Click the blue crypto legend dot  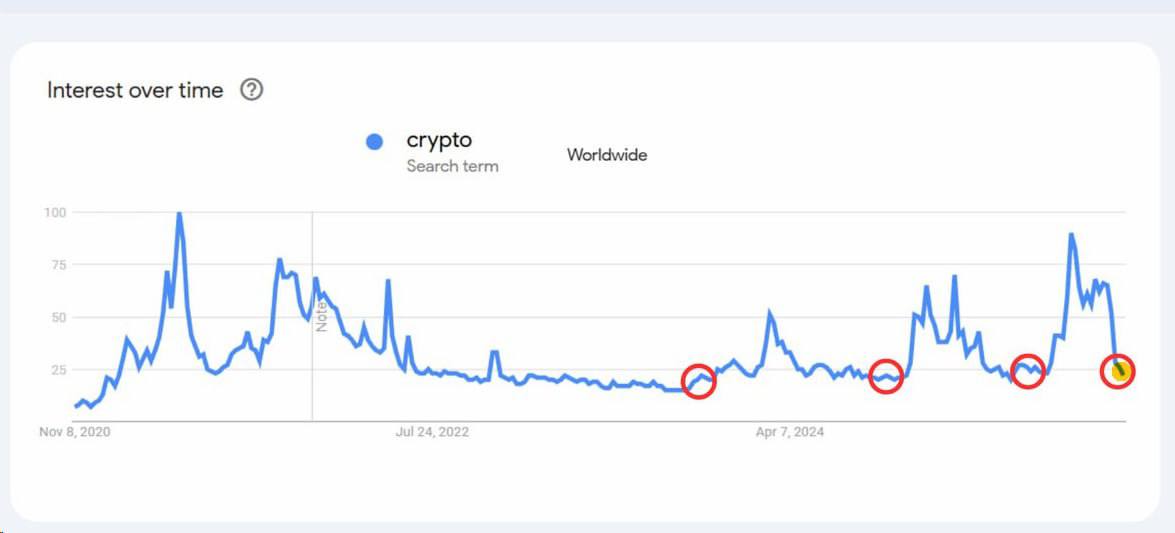pos(374,142)
